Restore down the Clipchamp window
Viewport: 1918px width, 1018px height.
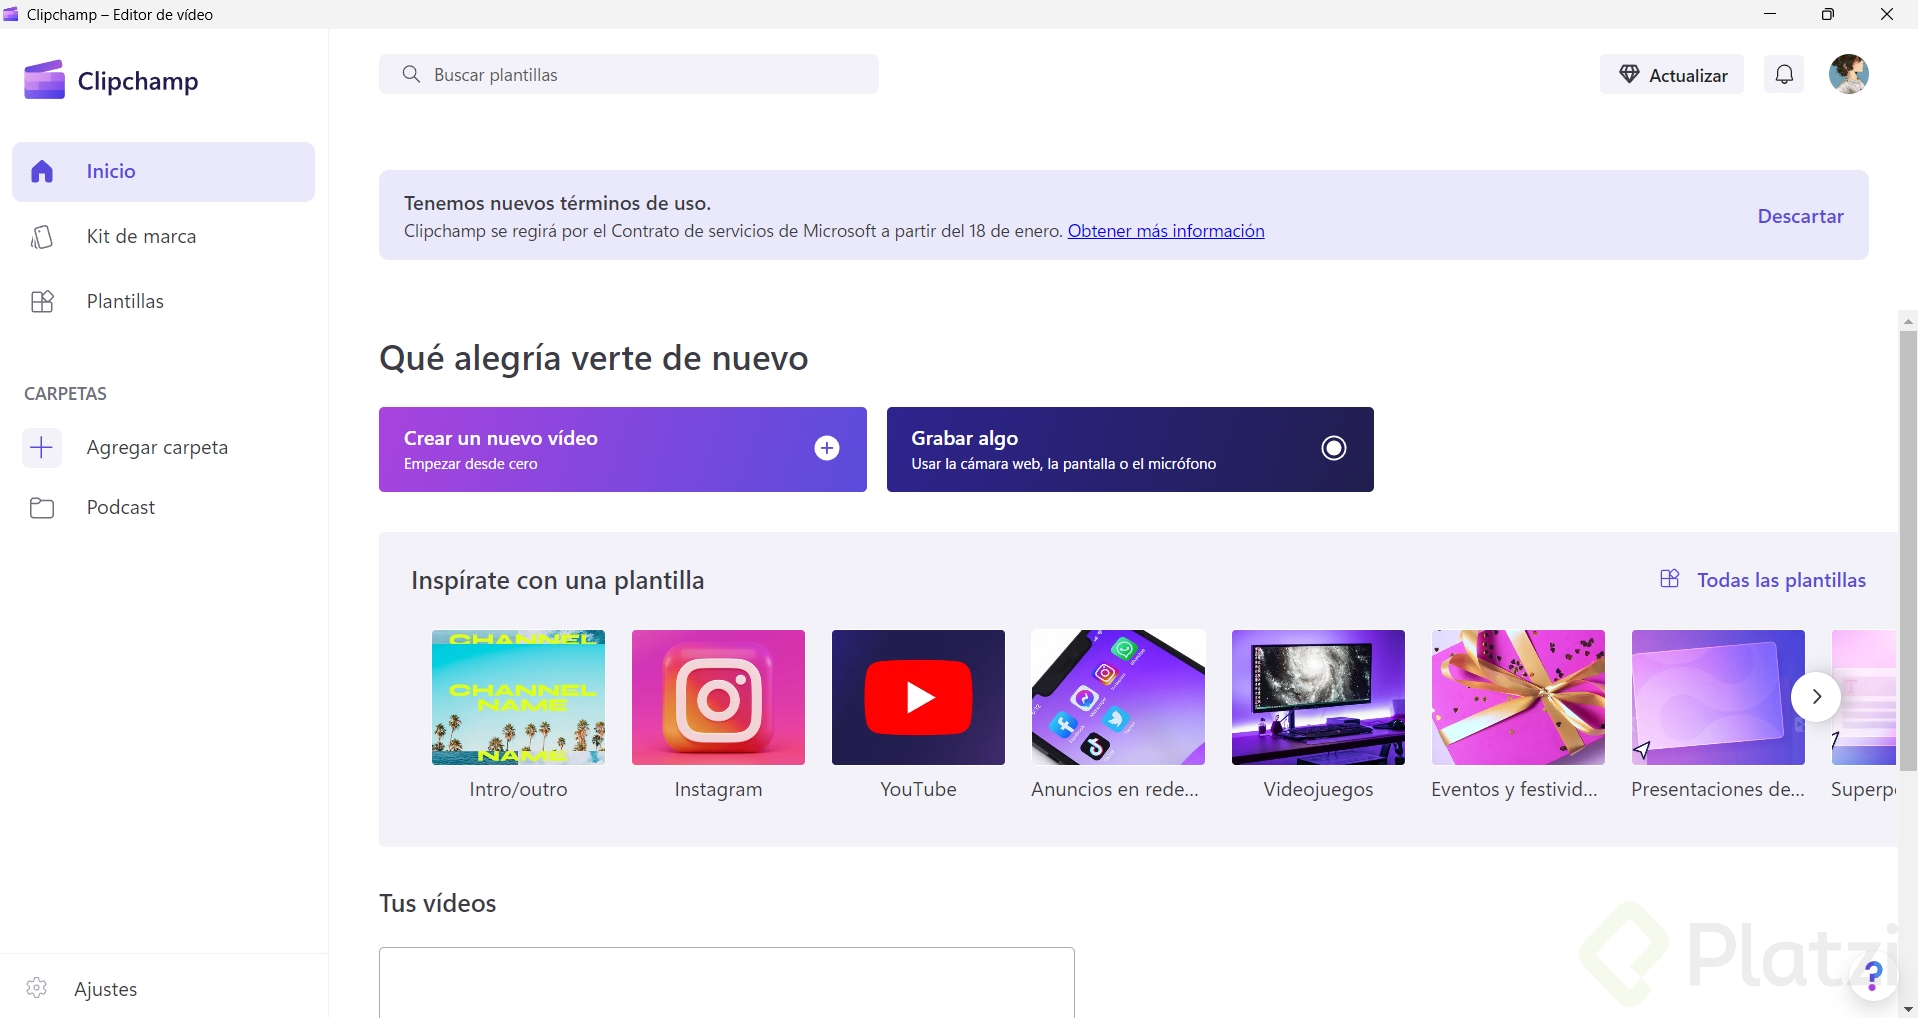[x=1828, y=14]
